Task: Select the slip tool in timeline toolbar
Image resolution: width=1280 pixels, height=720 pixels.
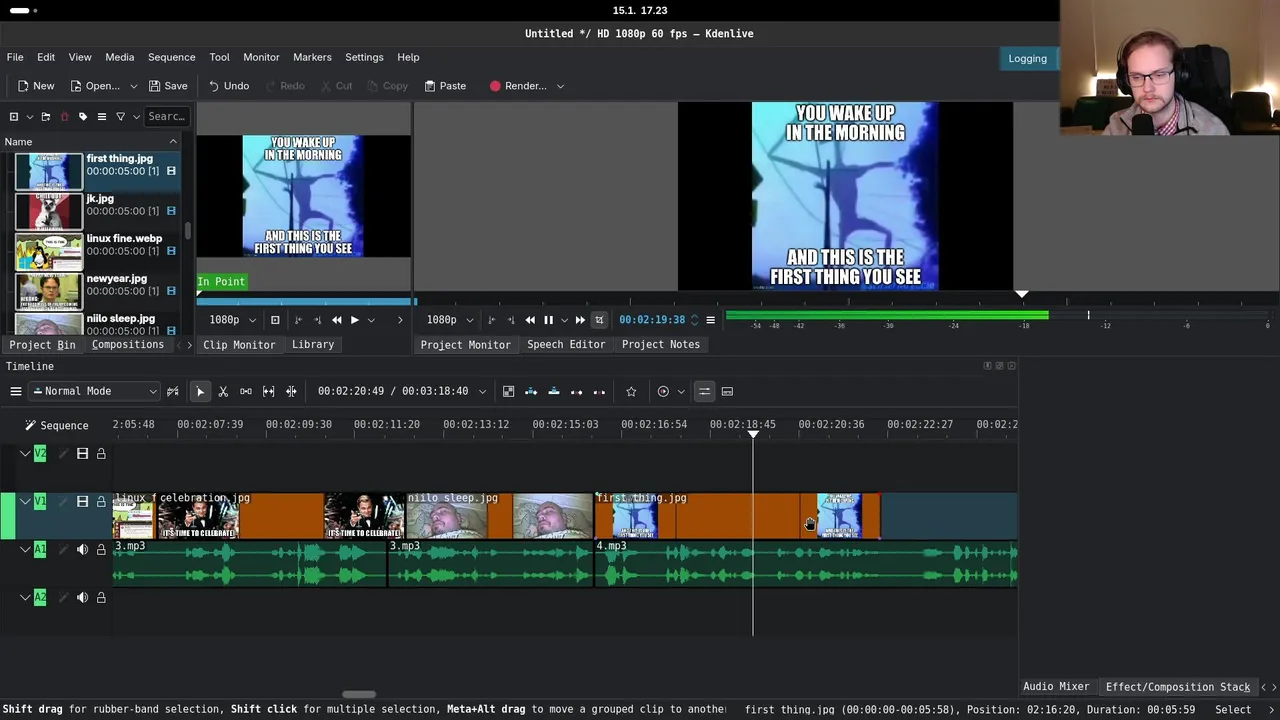Action: click(269, 391)
